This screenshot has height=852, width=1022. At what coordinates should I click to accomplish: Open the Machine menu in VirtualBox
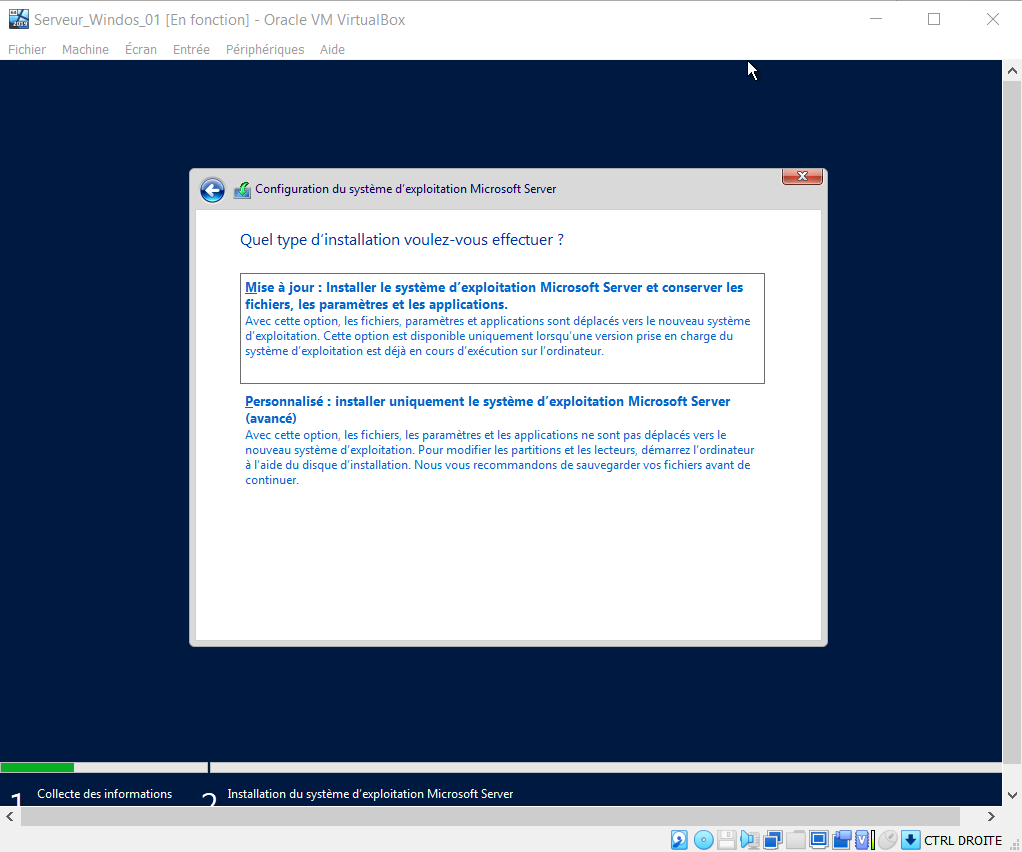pos(85,49)
